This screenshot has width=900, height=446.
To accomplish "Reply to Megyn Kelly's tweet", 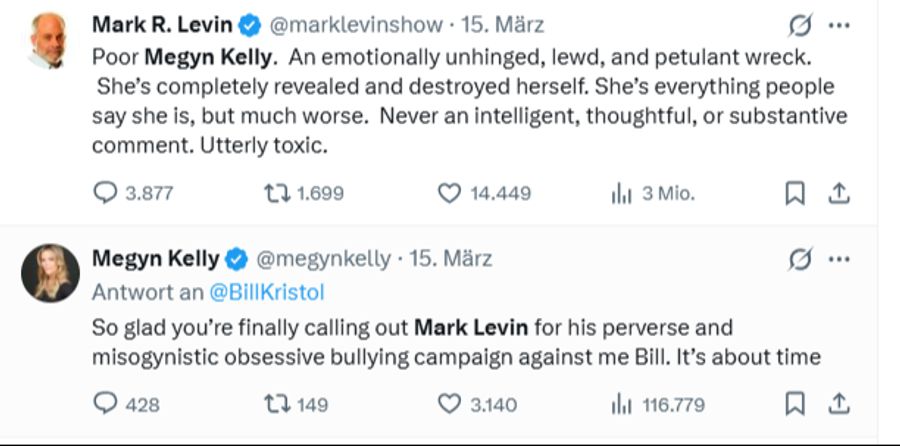I will click(x=105, y=404).
